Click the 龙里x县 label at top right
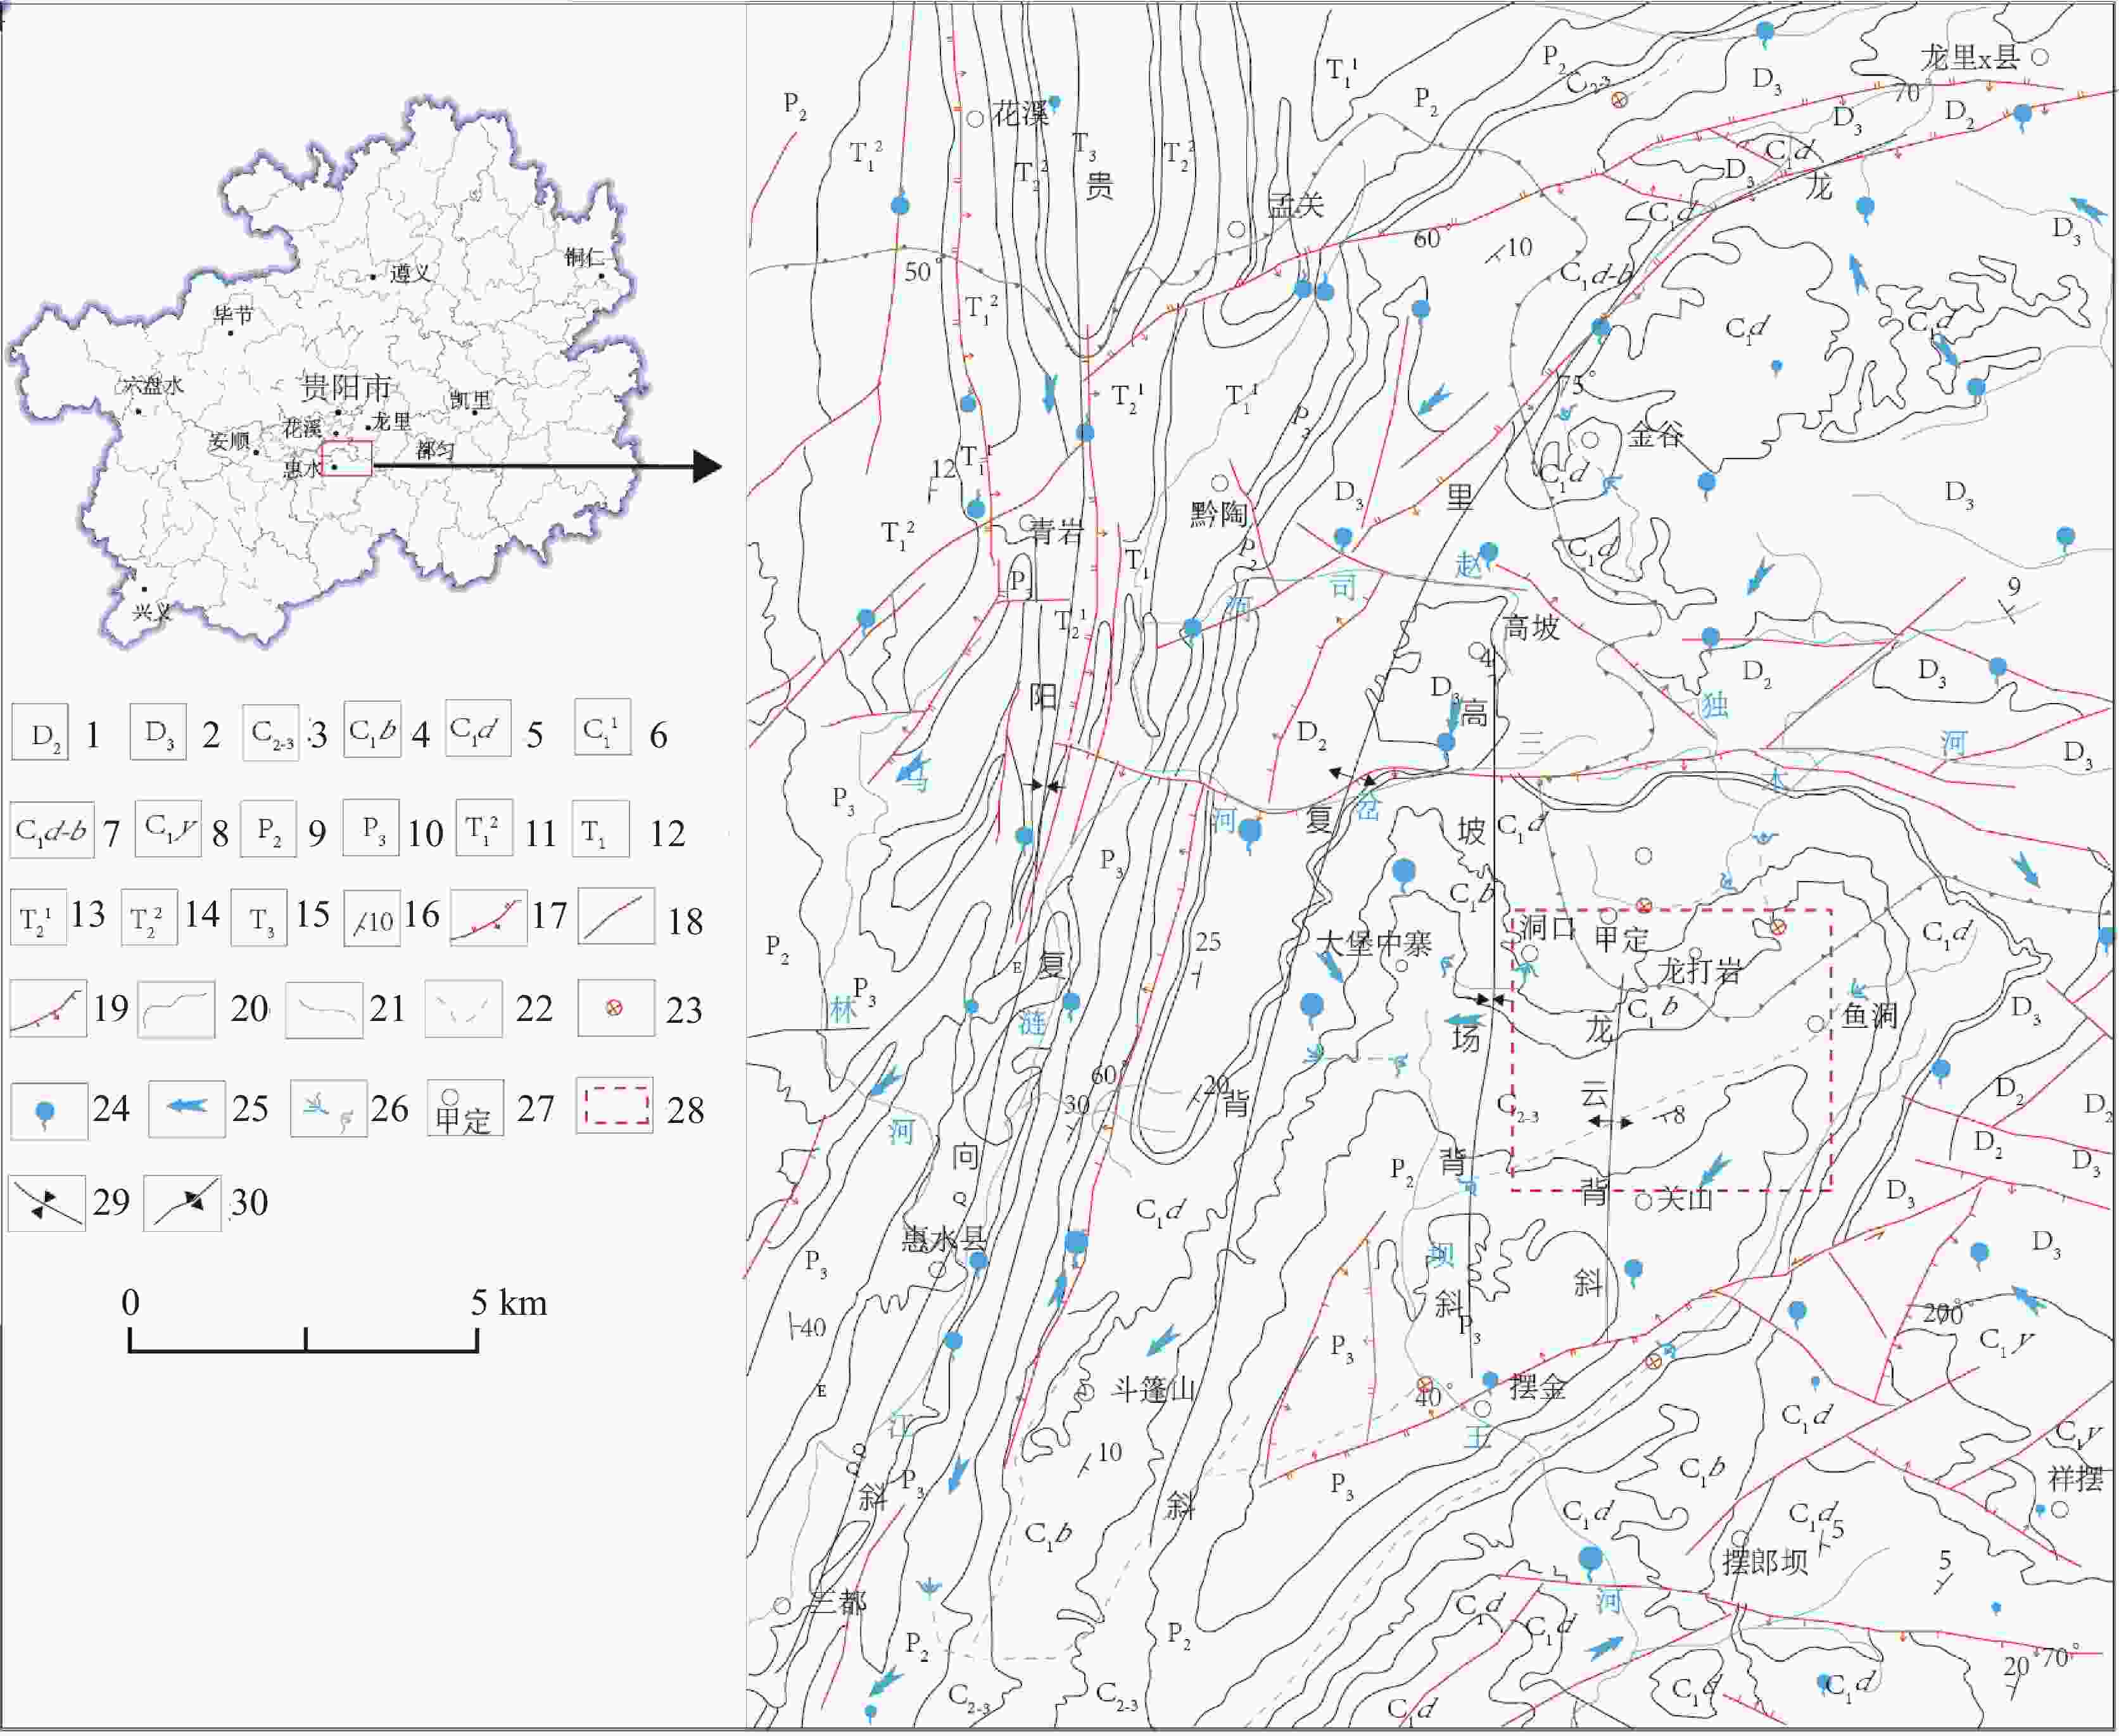This screenshot has width=2119, height=1736. coord(1970,58)
